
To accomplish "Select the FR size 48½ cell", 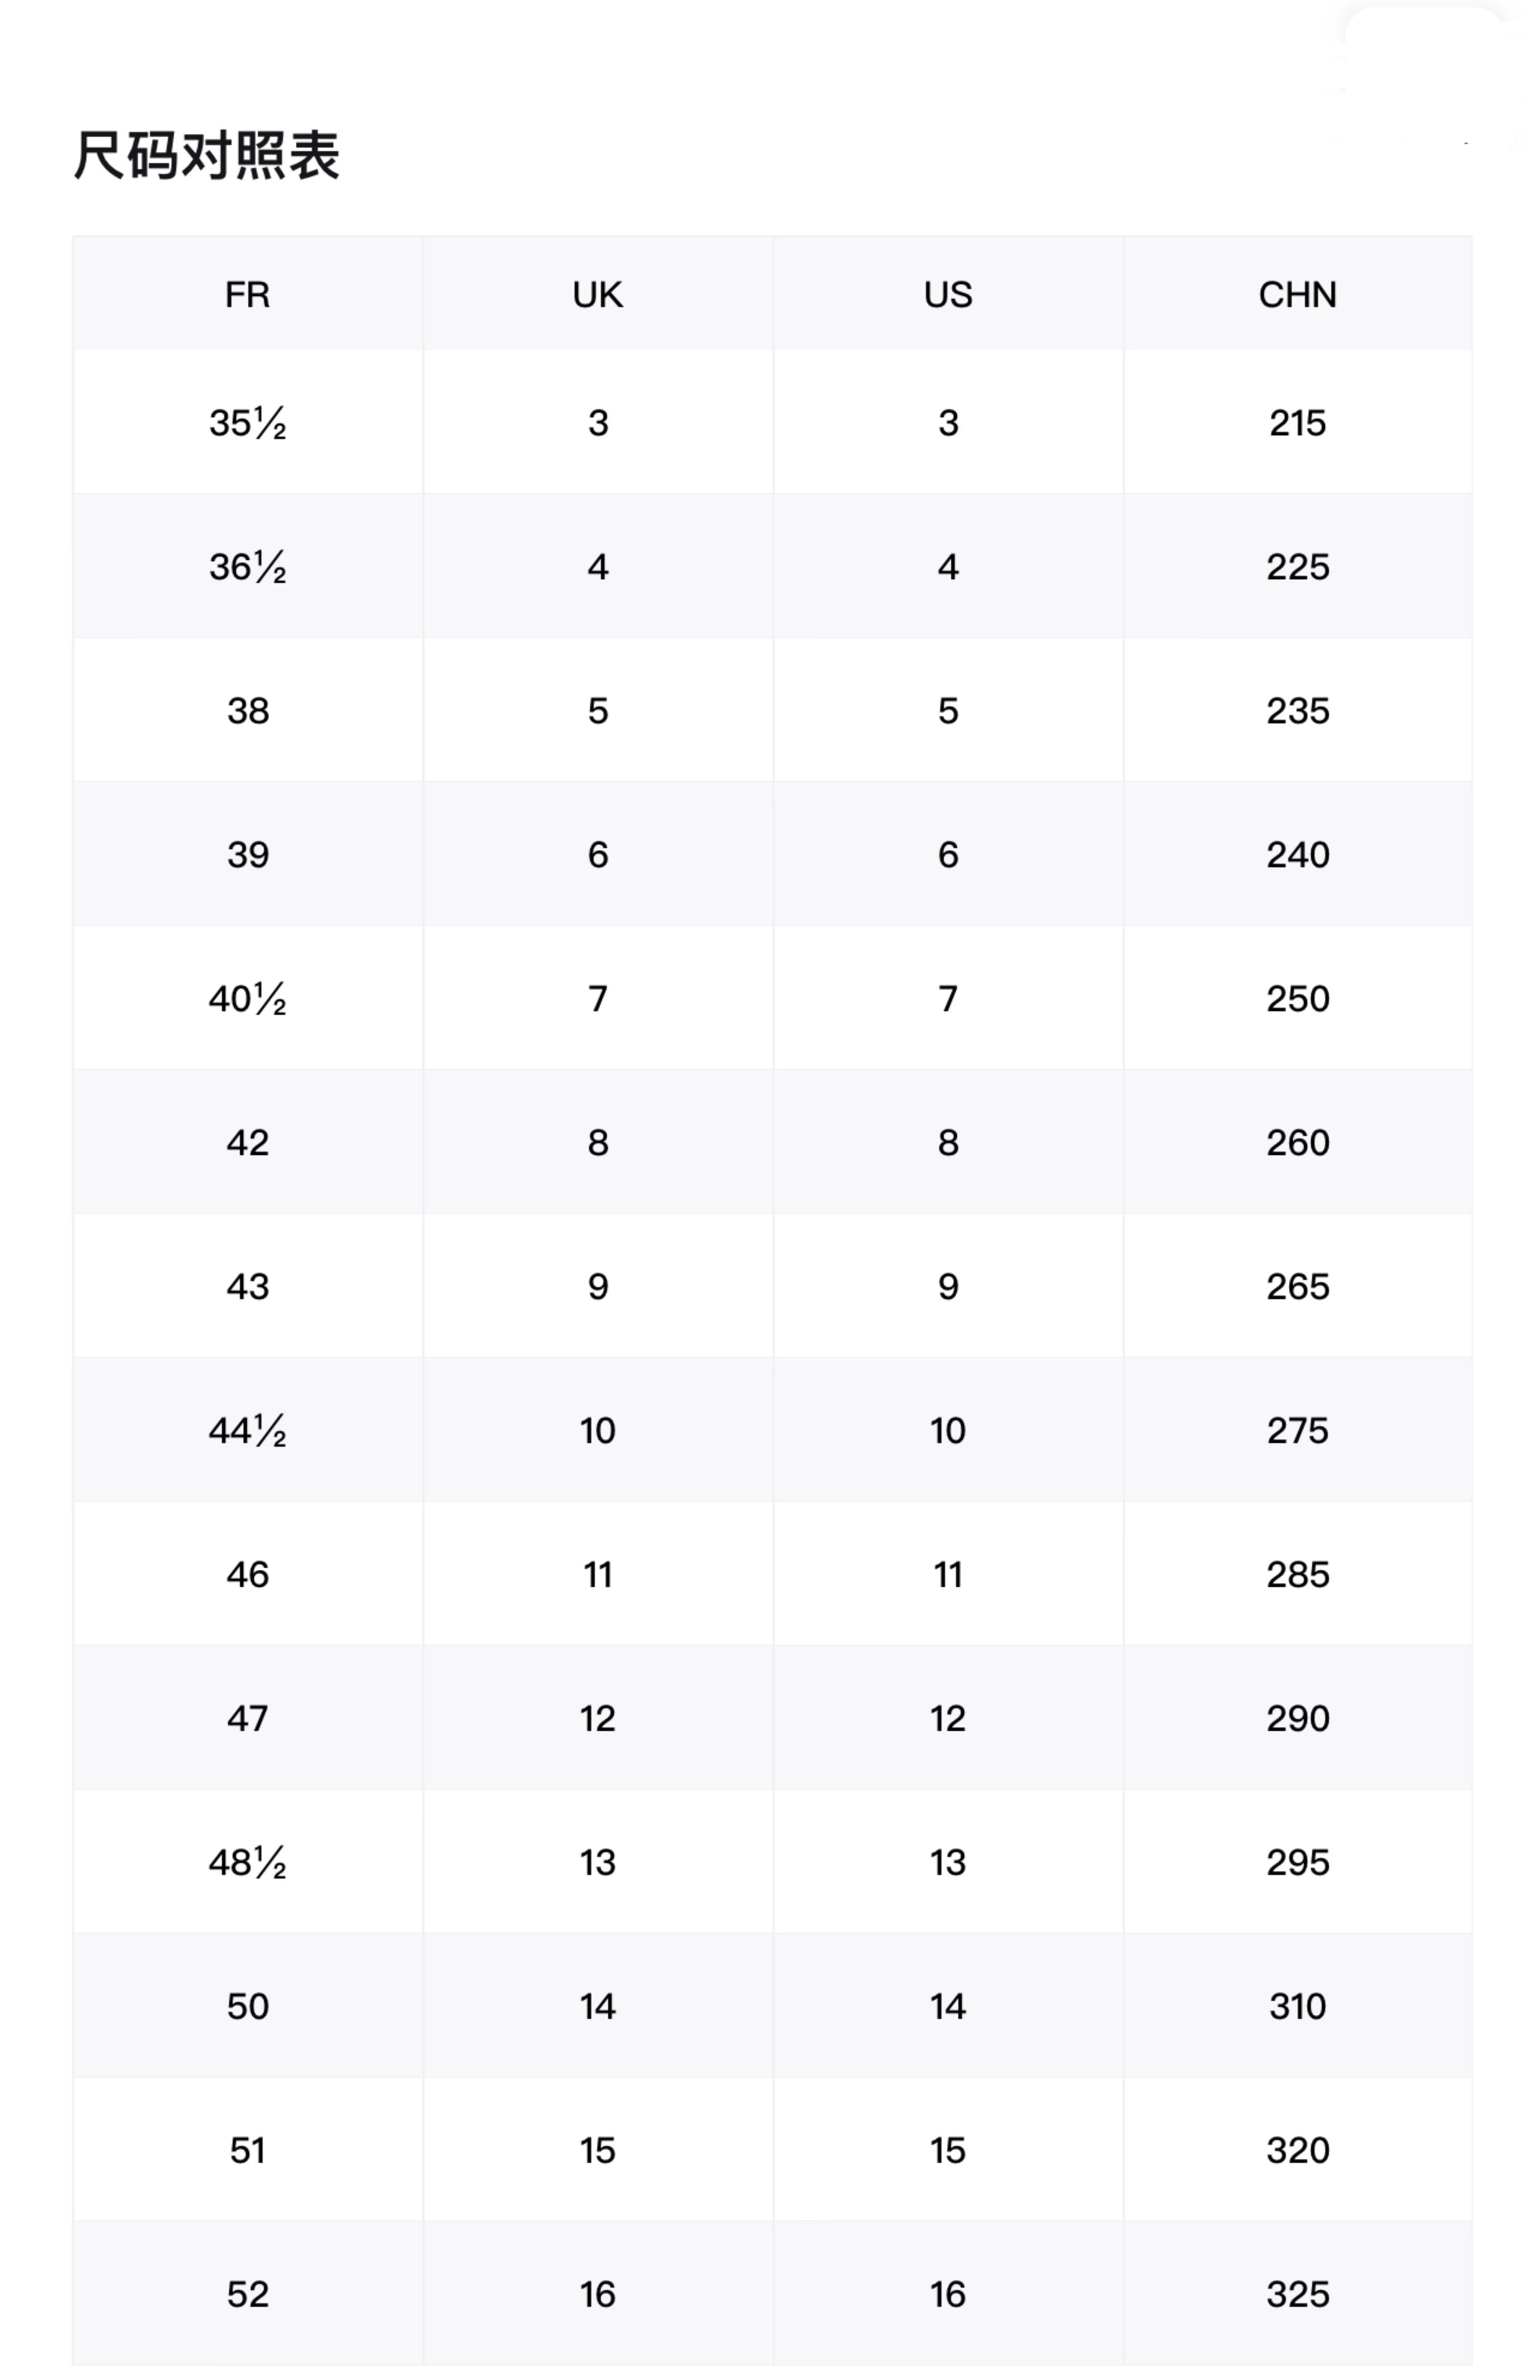I will (x=248, y=1863).
